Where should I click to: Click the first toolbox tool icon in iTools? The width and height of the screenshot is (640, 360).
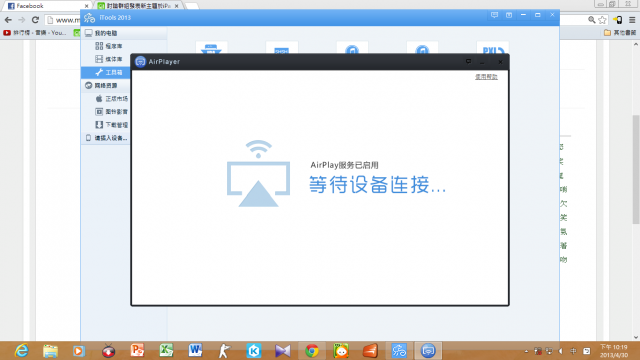point(211,48)
